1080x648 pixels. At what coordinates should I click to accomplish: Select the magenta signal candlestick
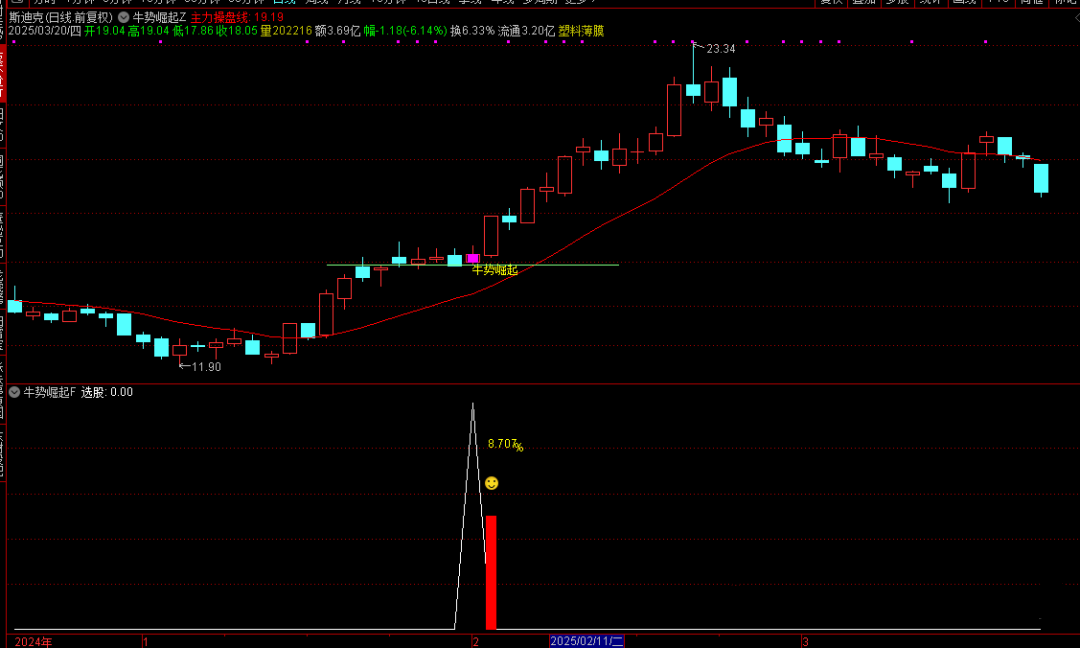473,259
